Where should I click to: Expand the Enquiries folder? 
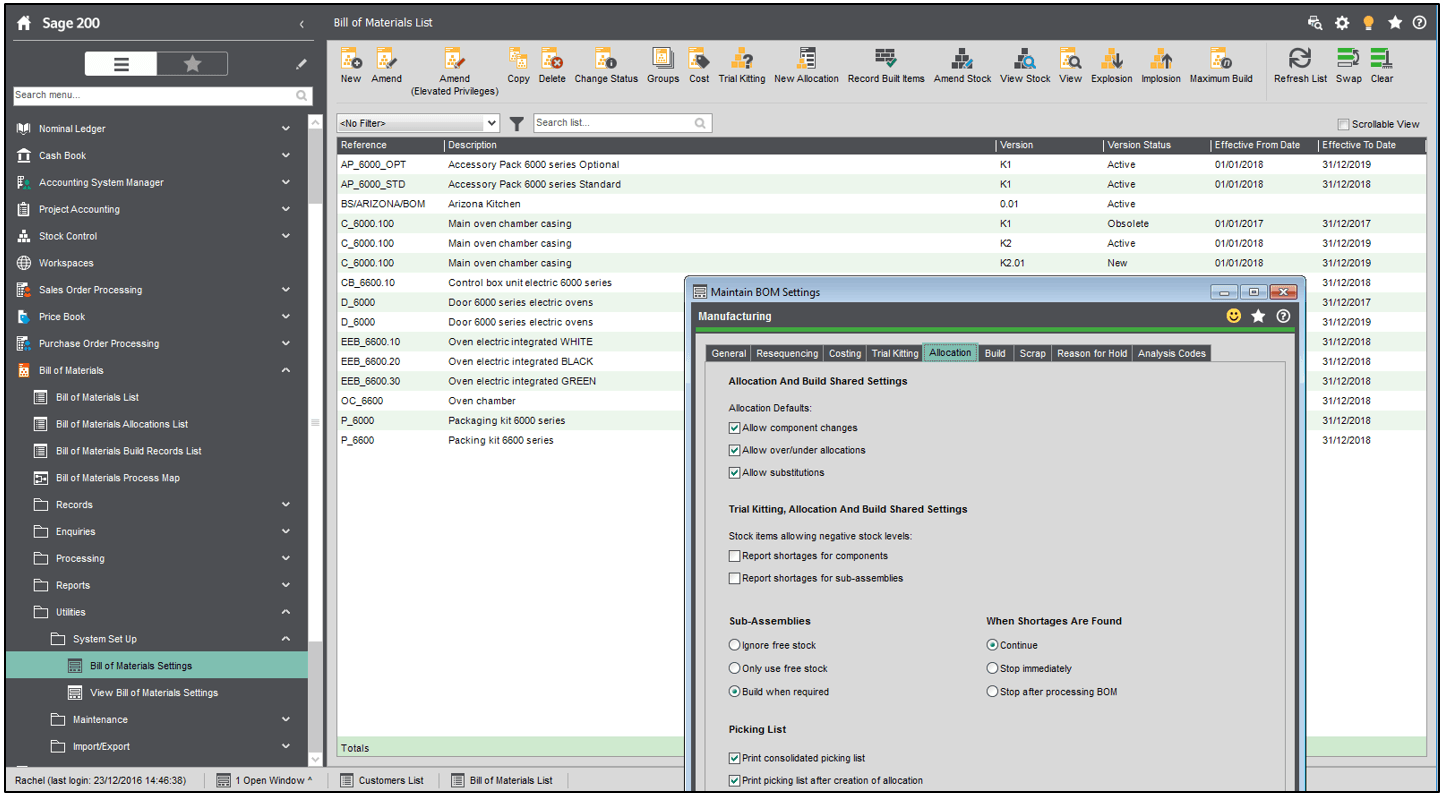click(286, 532)
